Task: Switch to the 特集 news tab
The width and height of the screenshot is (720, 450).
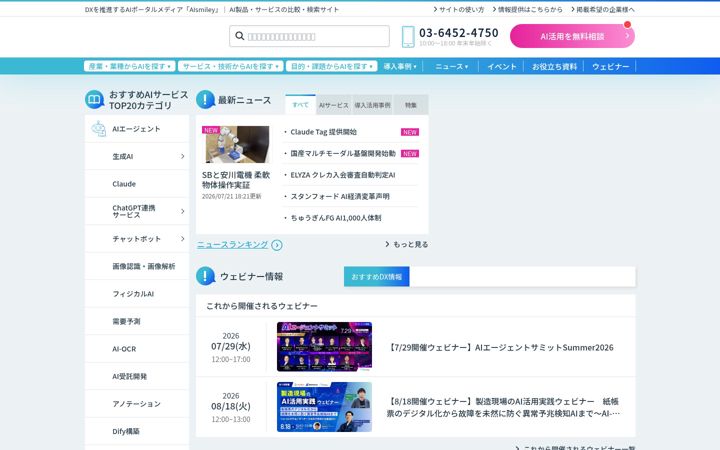Action: (411, 105)
